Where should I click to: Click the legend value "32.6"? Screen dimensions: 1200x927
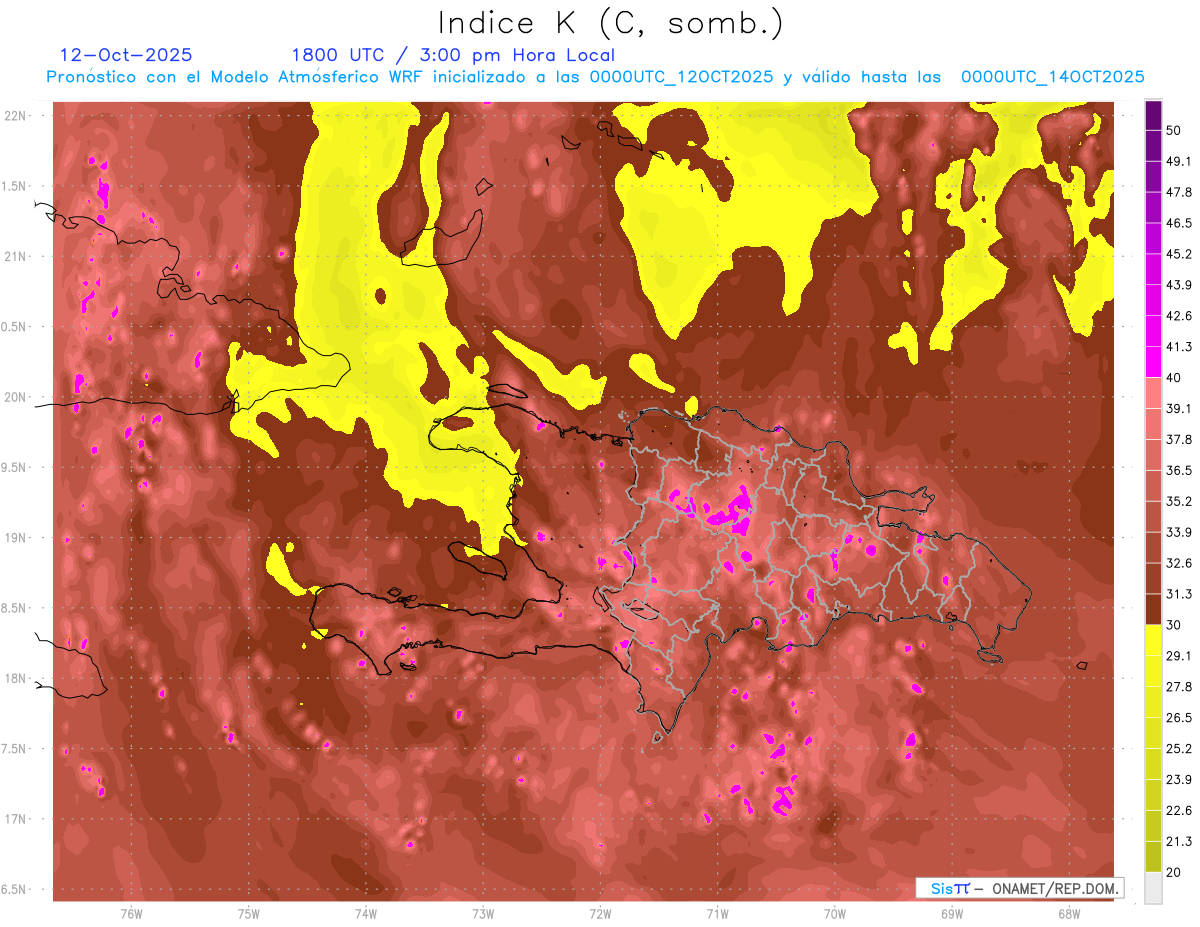point(1180,563)
